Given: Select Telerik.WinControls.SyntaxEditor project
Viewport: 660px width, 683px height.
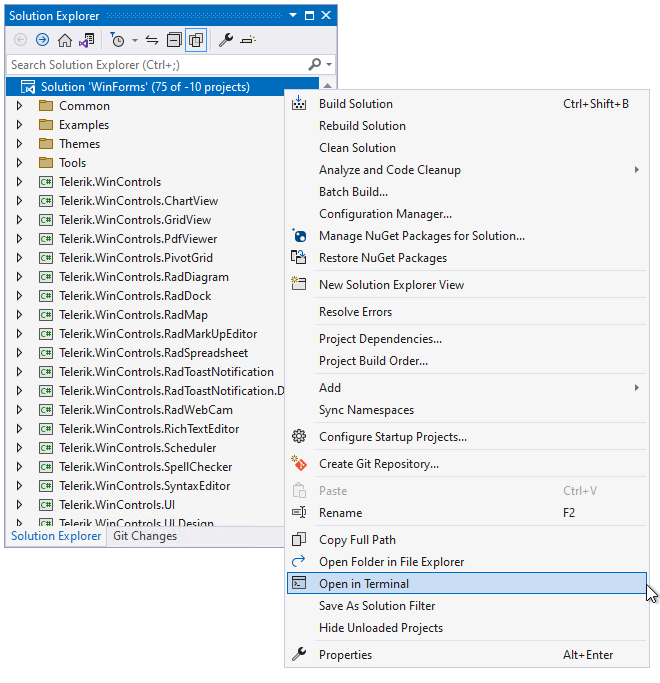Looking at the screenshot, I should click(x=144, y=486).
